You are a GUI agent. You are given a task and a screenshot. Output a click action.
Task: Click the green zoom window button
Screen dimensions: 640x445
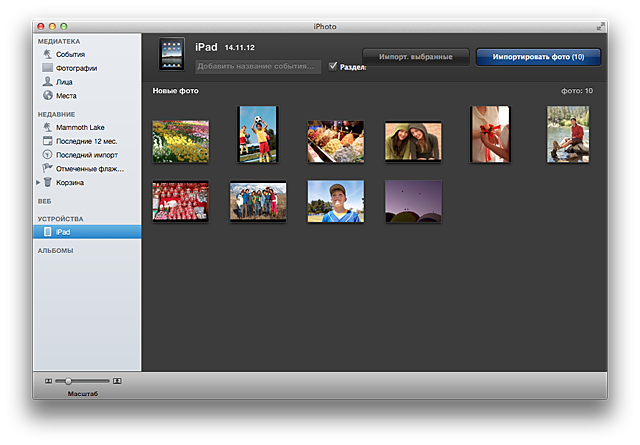pyautogui.click(x=64, y=26)
